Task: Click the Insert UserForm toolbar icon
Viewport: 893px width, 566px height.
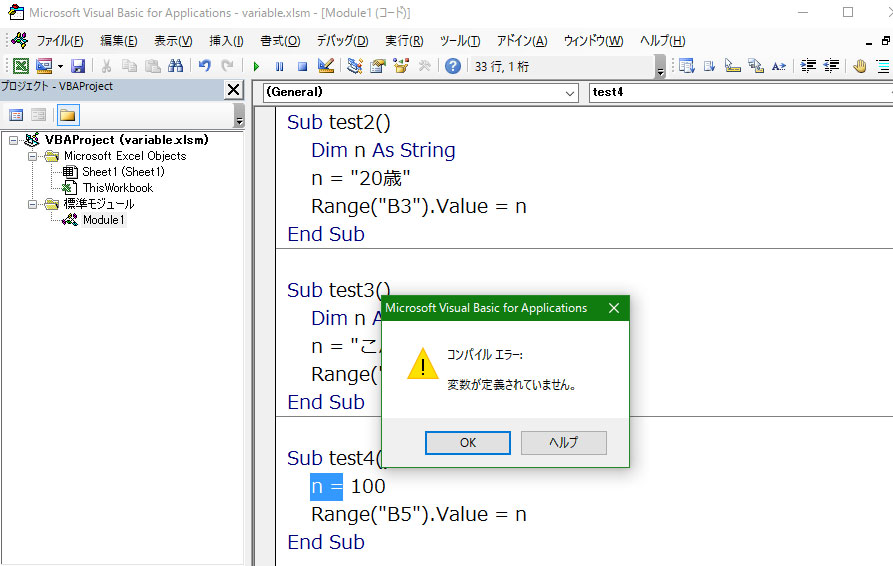Action: (44, 66)
